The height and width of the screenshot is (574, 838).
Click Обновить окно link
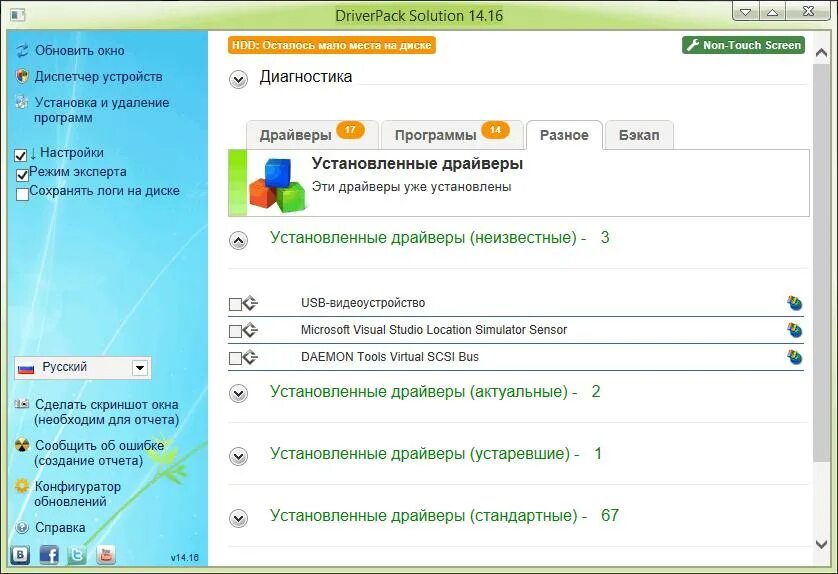click(x=80, y=50)
